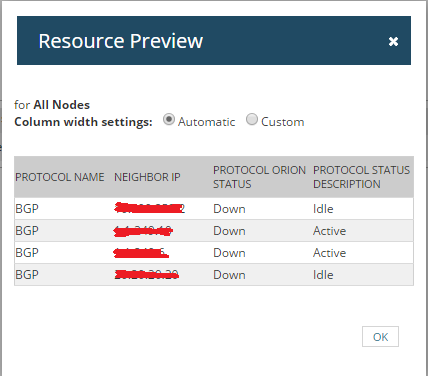Click the Protocol Name column header
428x376 pixels.
point(60,177)
